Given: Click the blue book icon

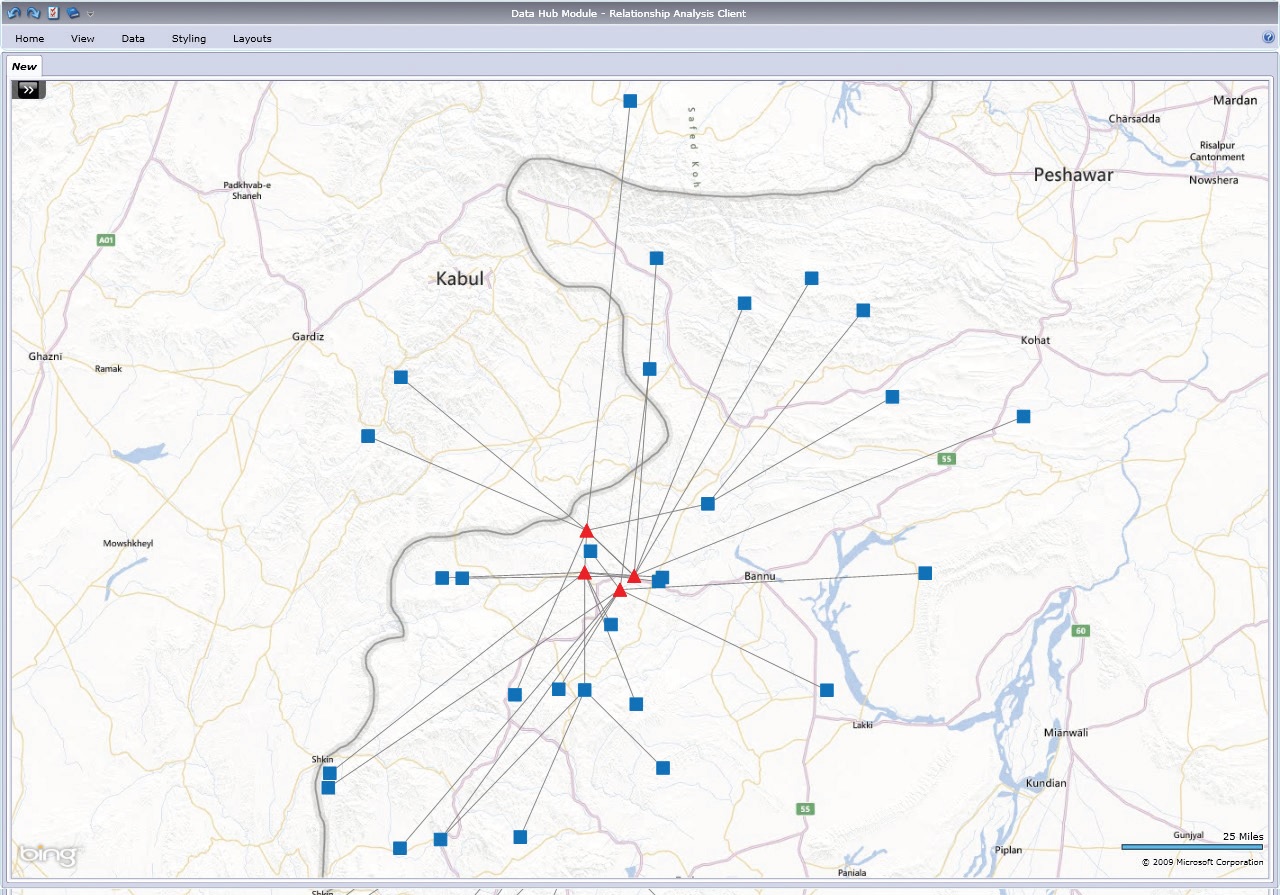Looking at the screenshot, I should 73,13.
